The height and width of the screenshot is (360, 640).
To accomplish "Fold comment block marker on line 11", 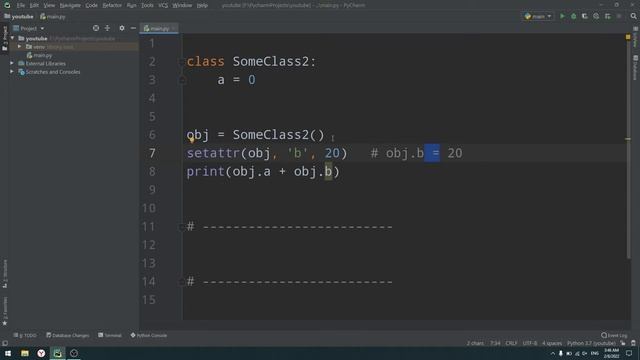I will coord(182,227).
